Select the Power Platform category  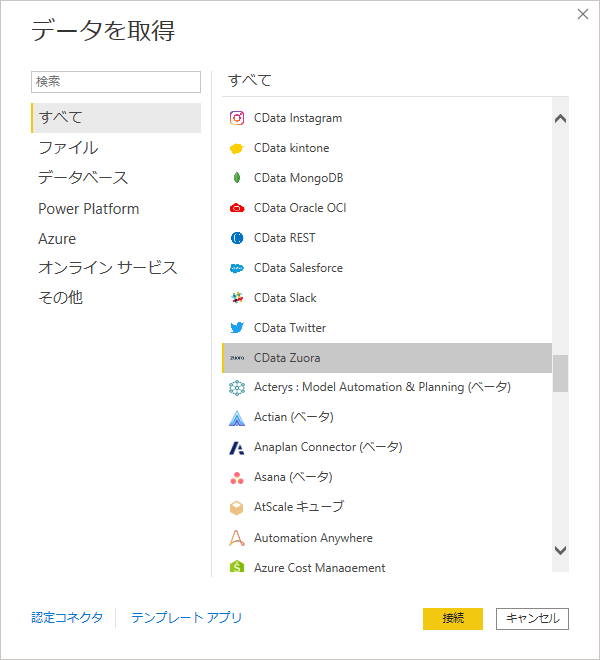tap(89, 209)
